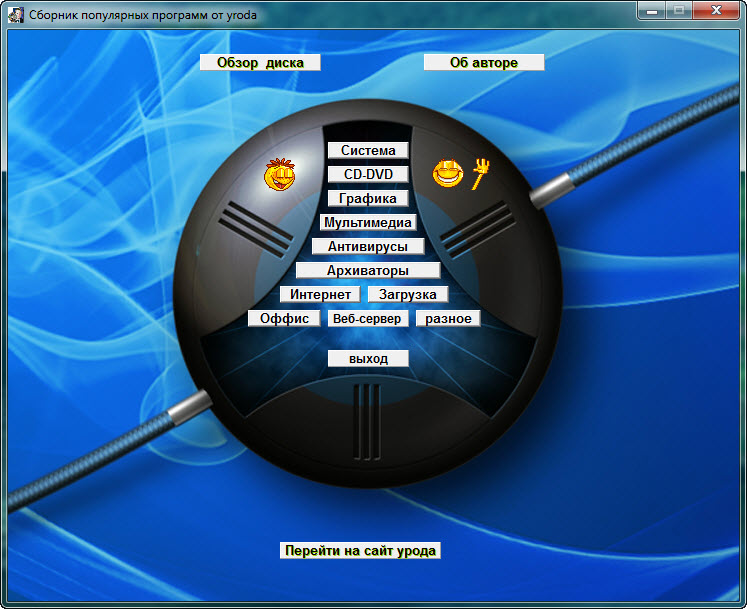The height and width of the screenshot is (609, 747).
Task: Click the spiky-haired laughing smiley icon
Action: (280, 175)
